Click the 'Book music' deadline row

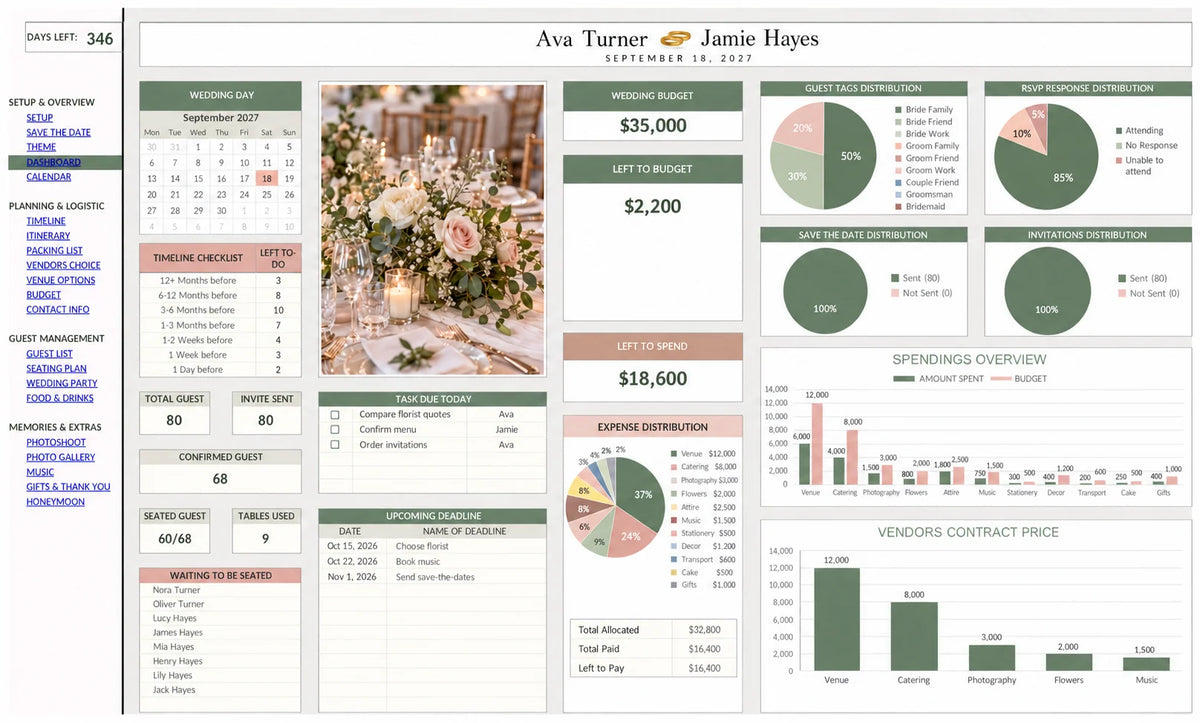point(432,562)
